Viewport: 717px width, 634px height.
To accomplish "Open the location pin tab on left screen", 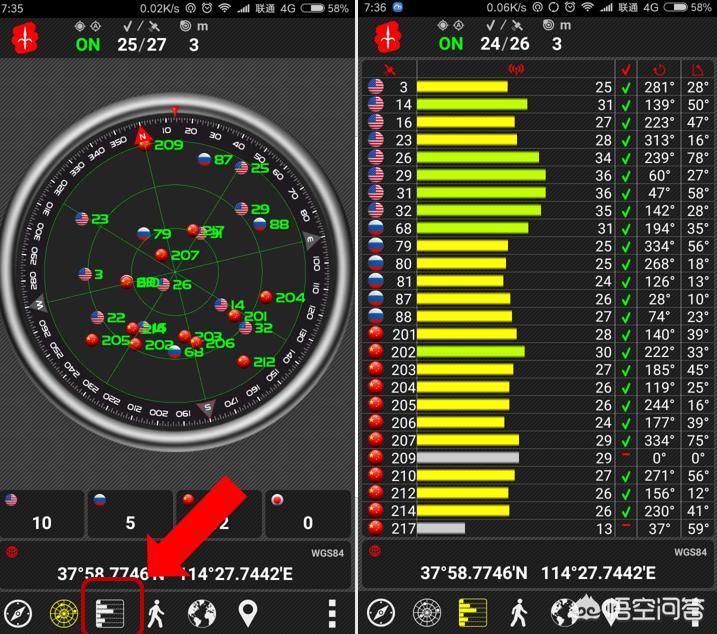I will tap(247, 613).
